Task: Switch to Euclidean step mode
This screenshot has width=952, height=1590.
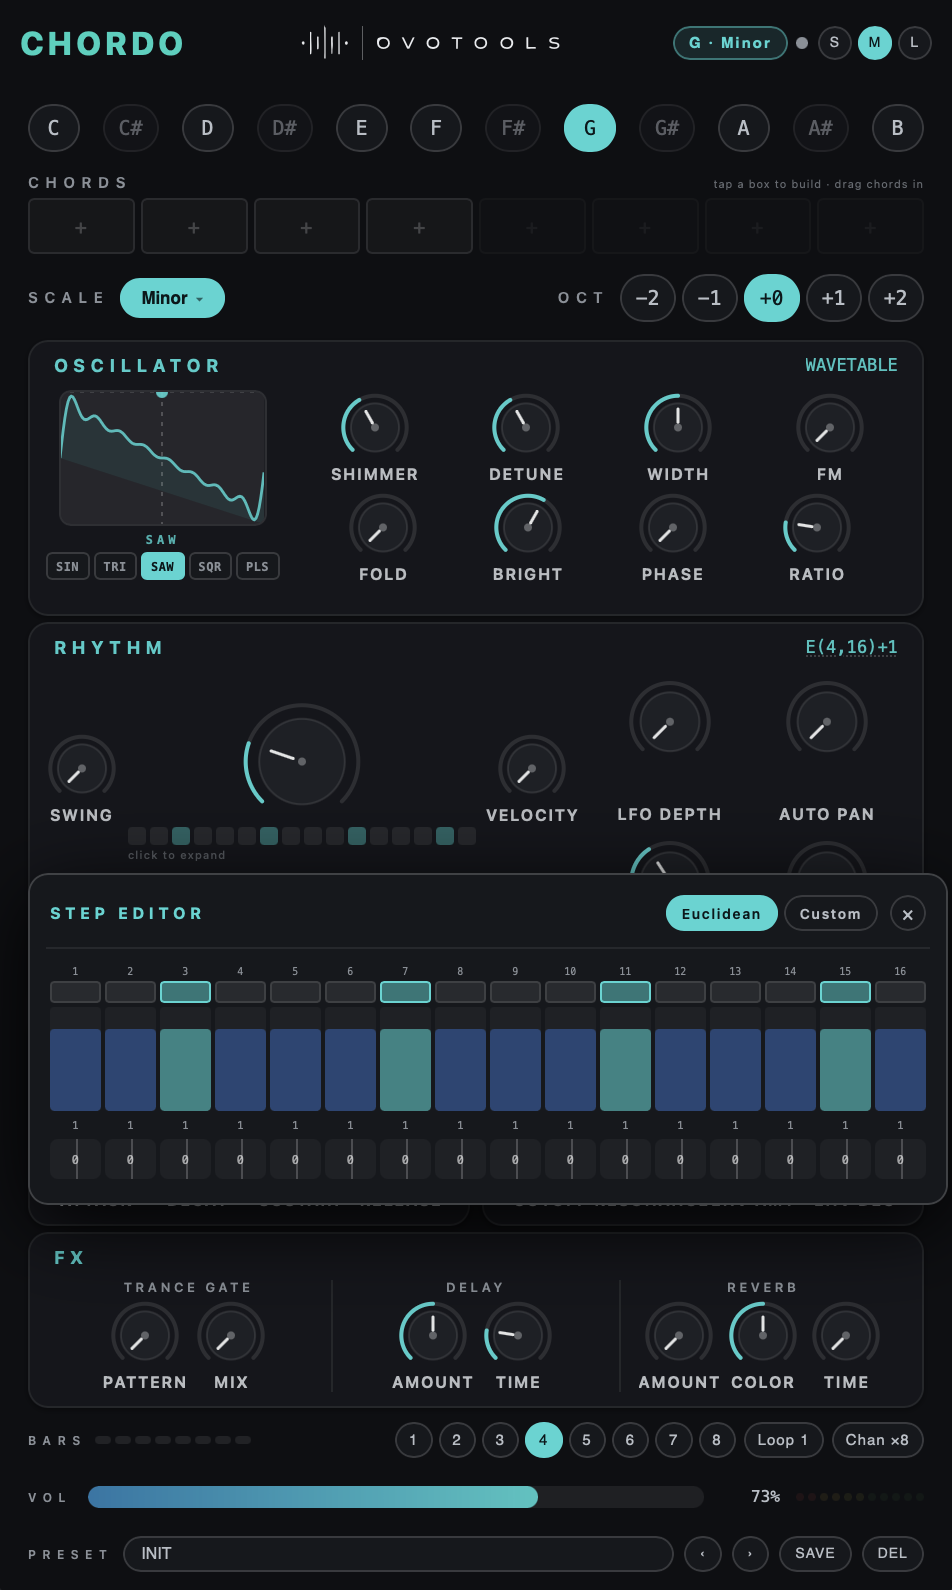Action: coord(721,914)
